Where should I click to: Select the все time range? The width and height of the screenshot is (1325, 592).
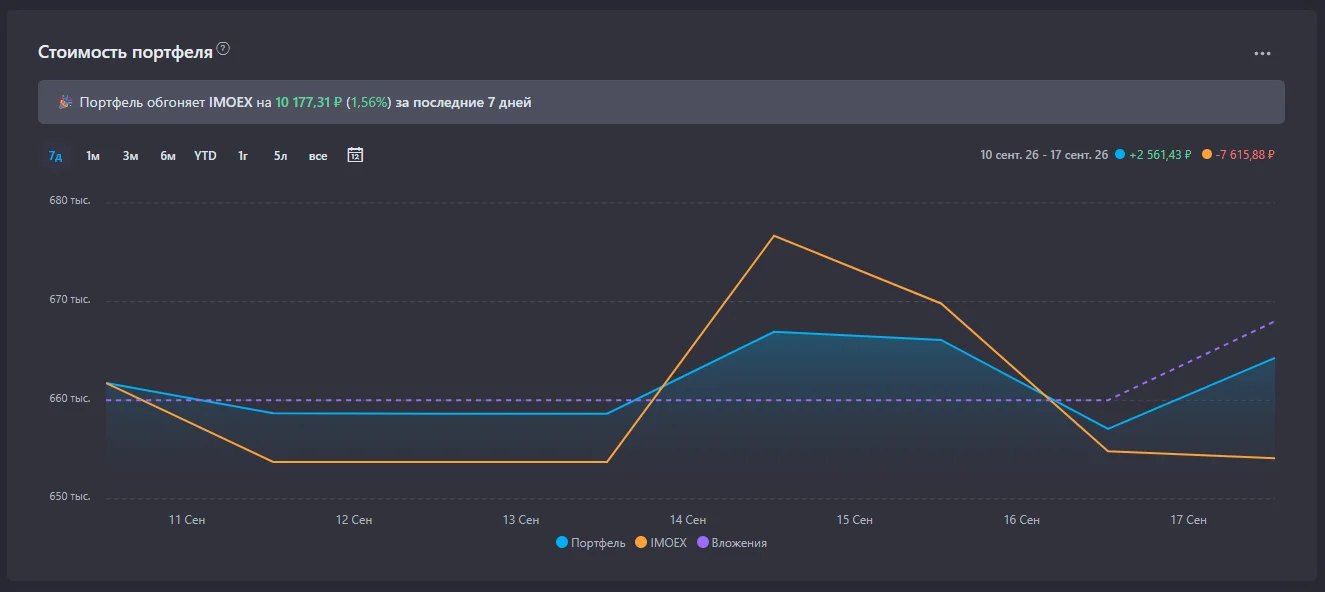pos(318,156)
